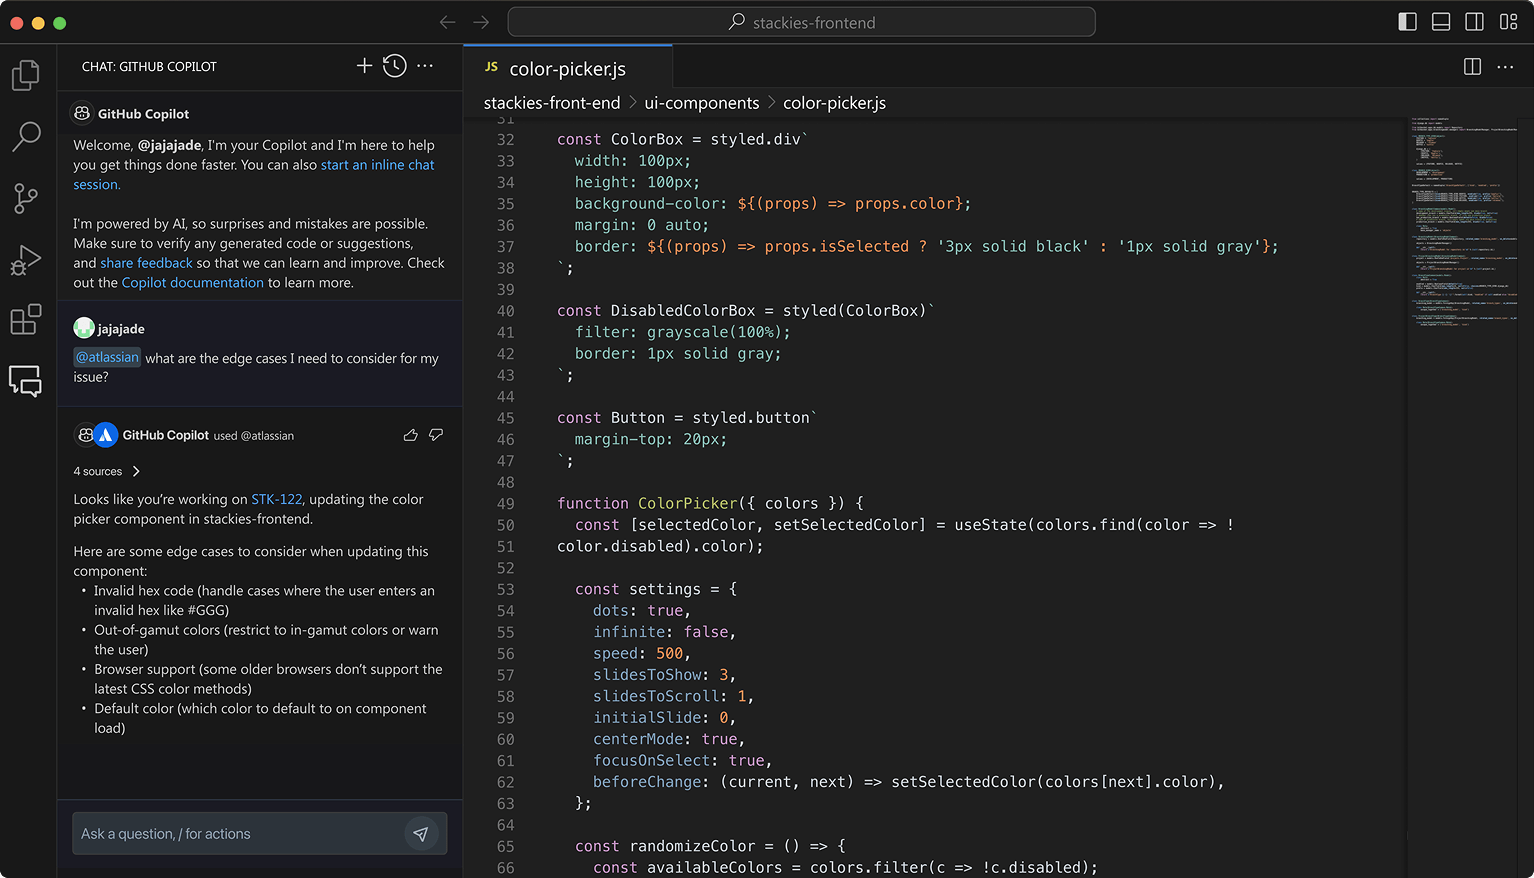Show chat history clock icon

(395, 66)
